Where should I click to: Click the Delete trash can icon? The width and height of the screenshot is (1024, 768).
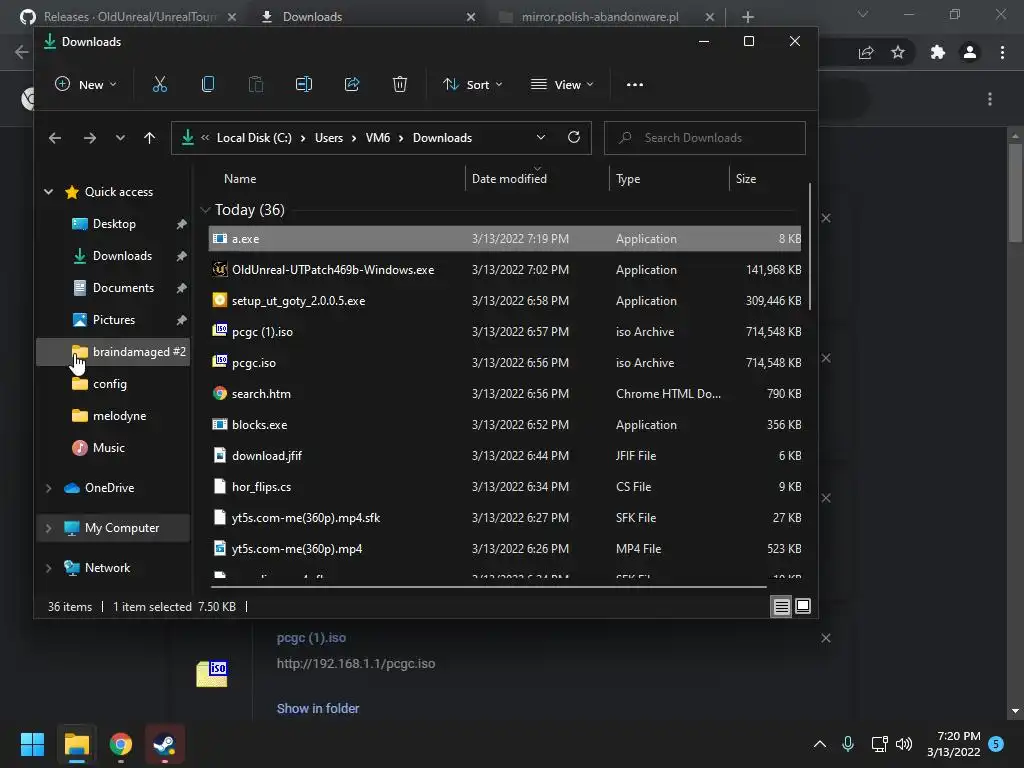(x=400, y=84)
